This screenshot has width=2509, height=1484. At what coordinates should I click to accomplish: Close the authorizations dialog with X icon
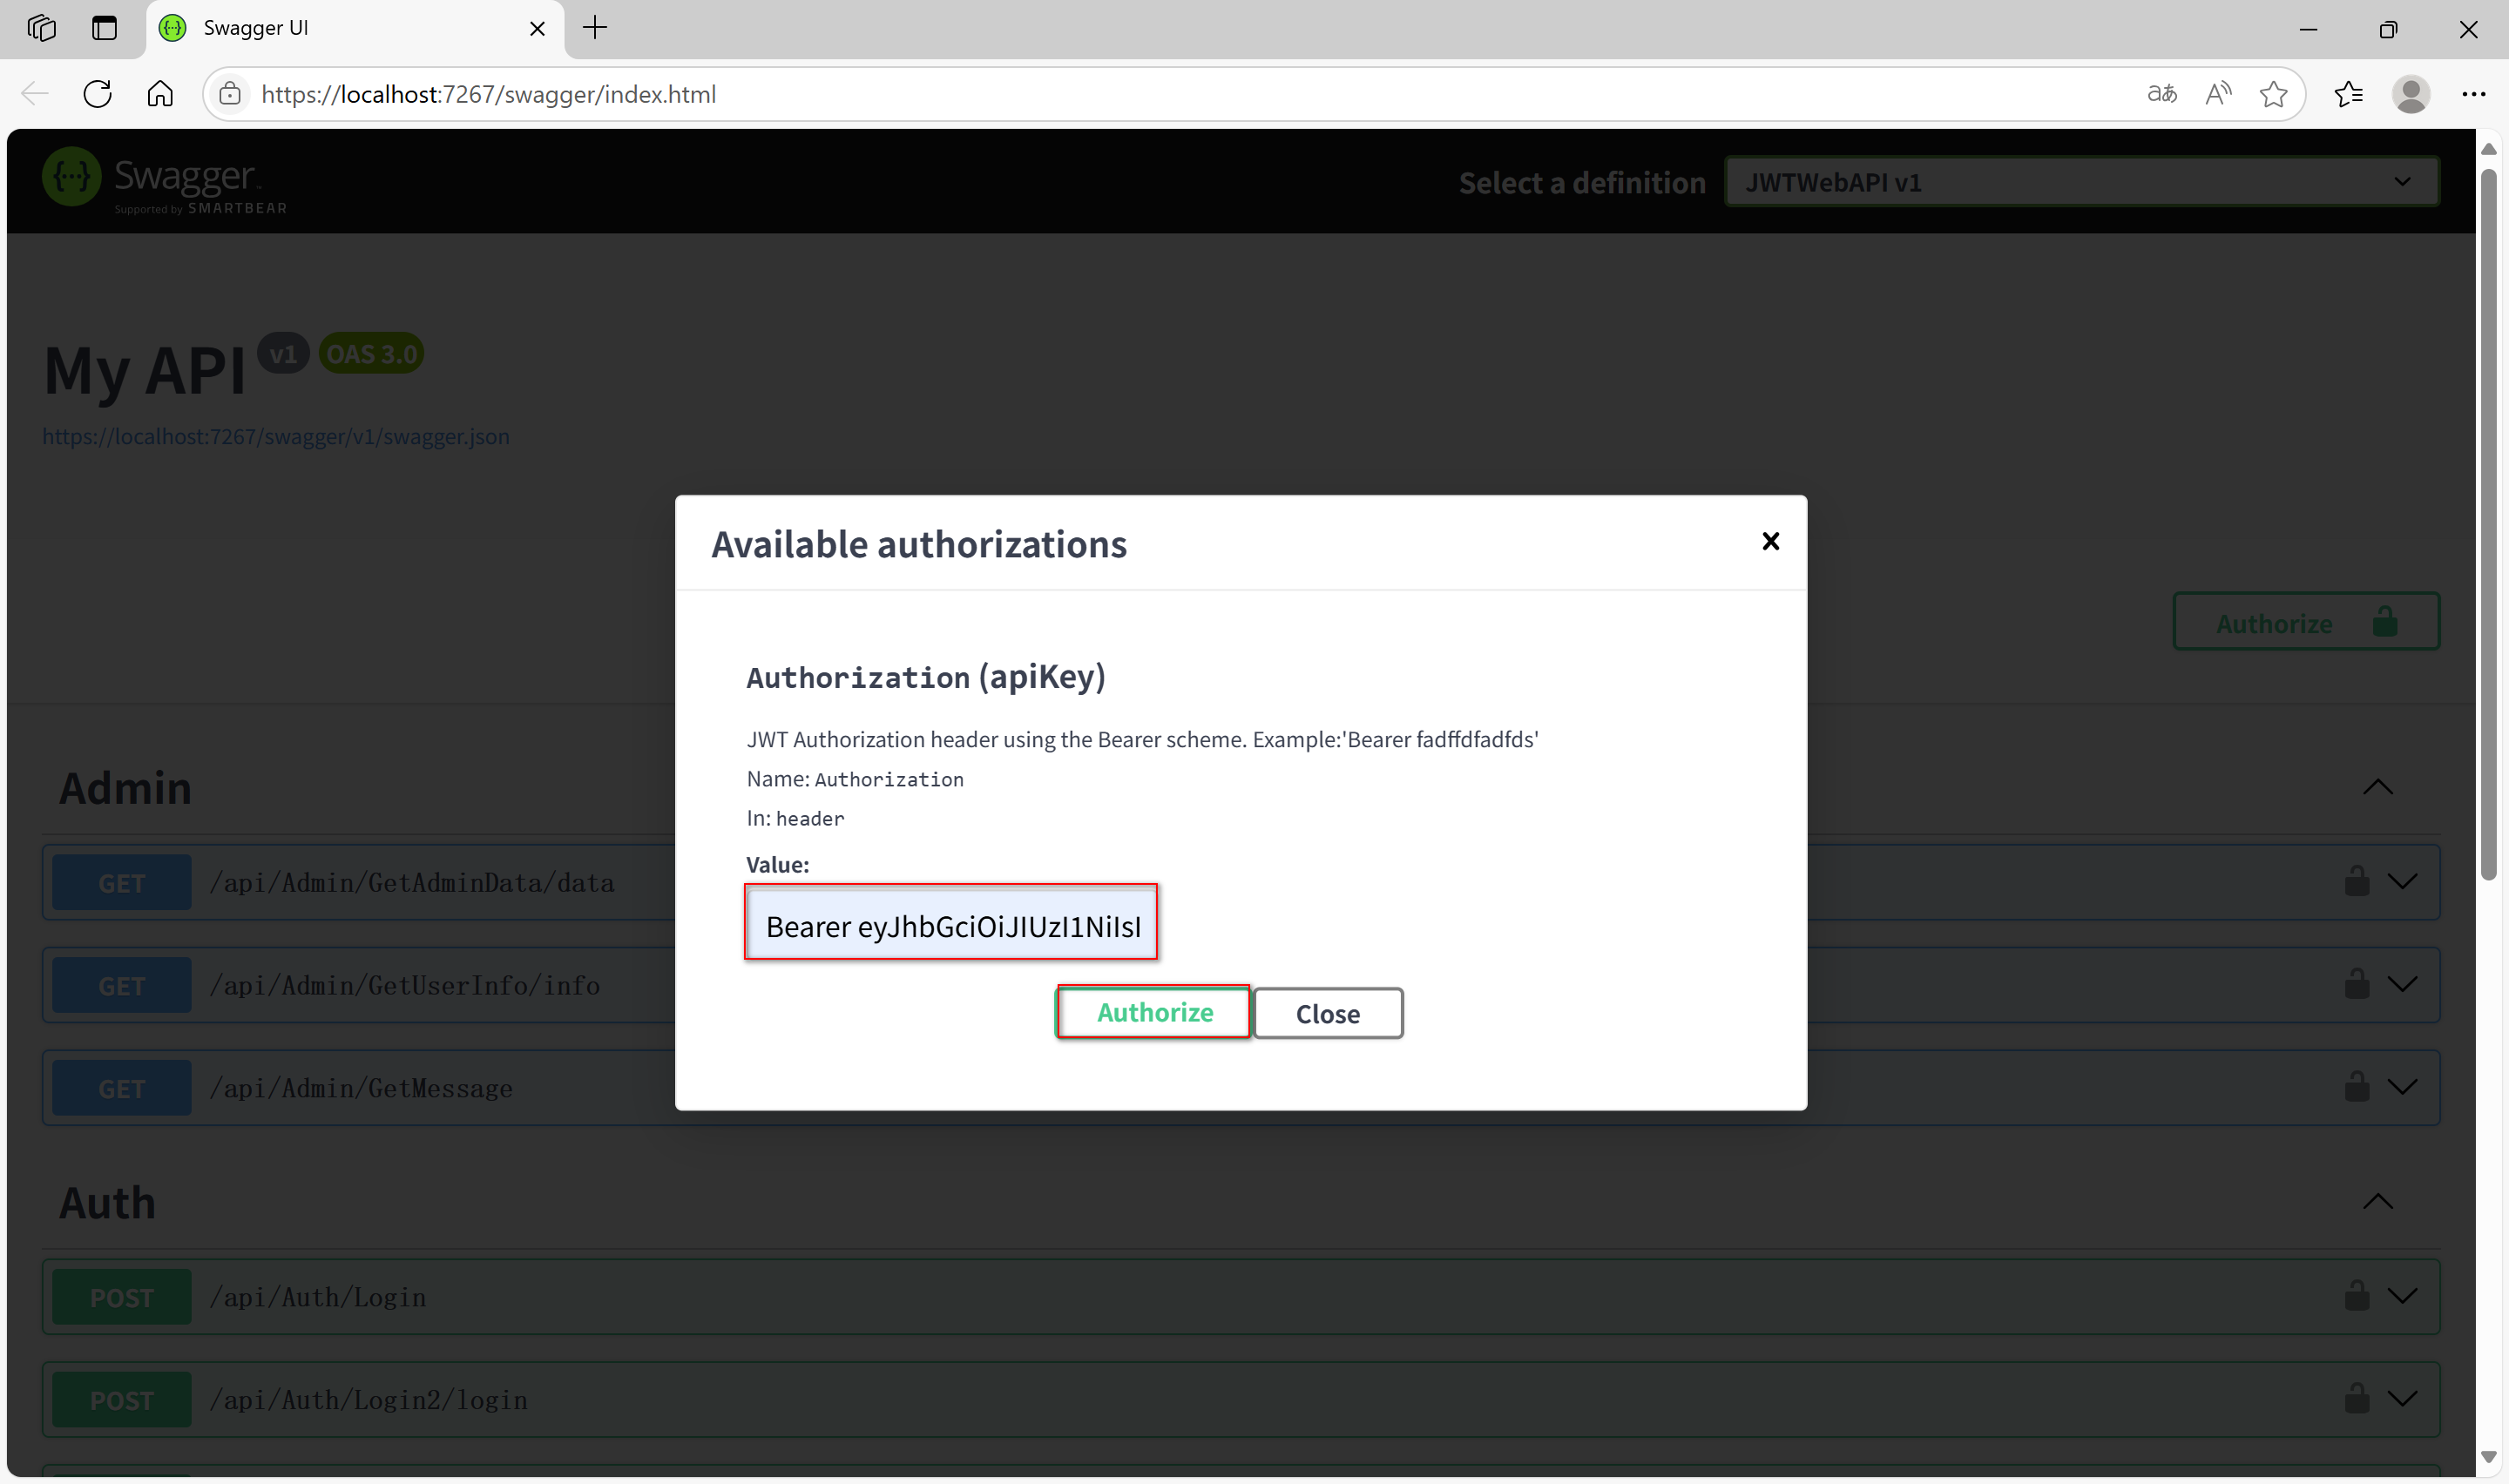pos(1770,541)
